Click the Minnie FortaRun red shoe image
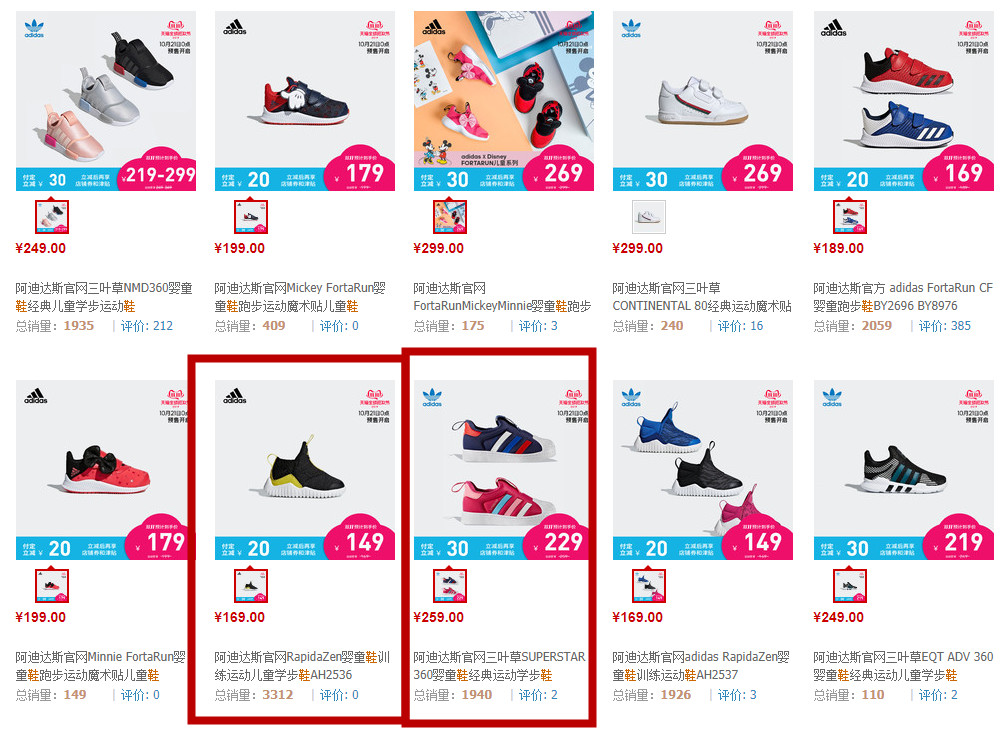Image resolution: width=1008 pixels, height=731 pixels. click(x=105, y=470)
